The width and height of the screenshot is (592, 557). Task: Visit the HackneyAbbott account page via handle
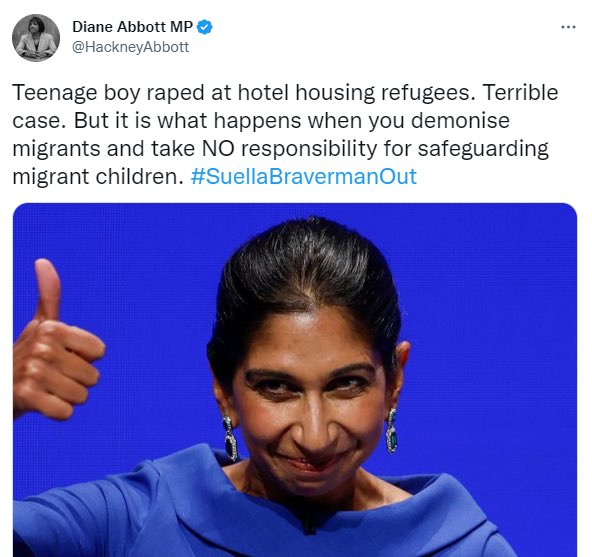point(130,47)
